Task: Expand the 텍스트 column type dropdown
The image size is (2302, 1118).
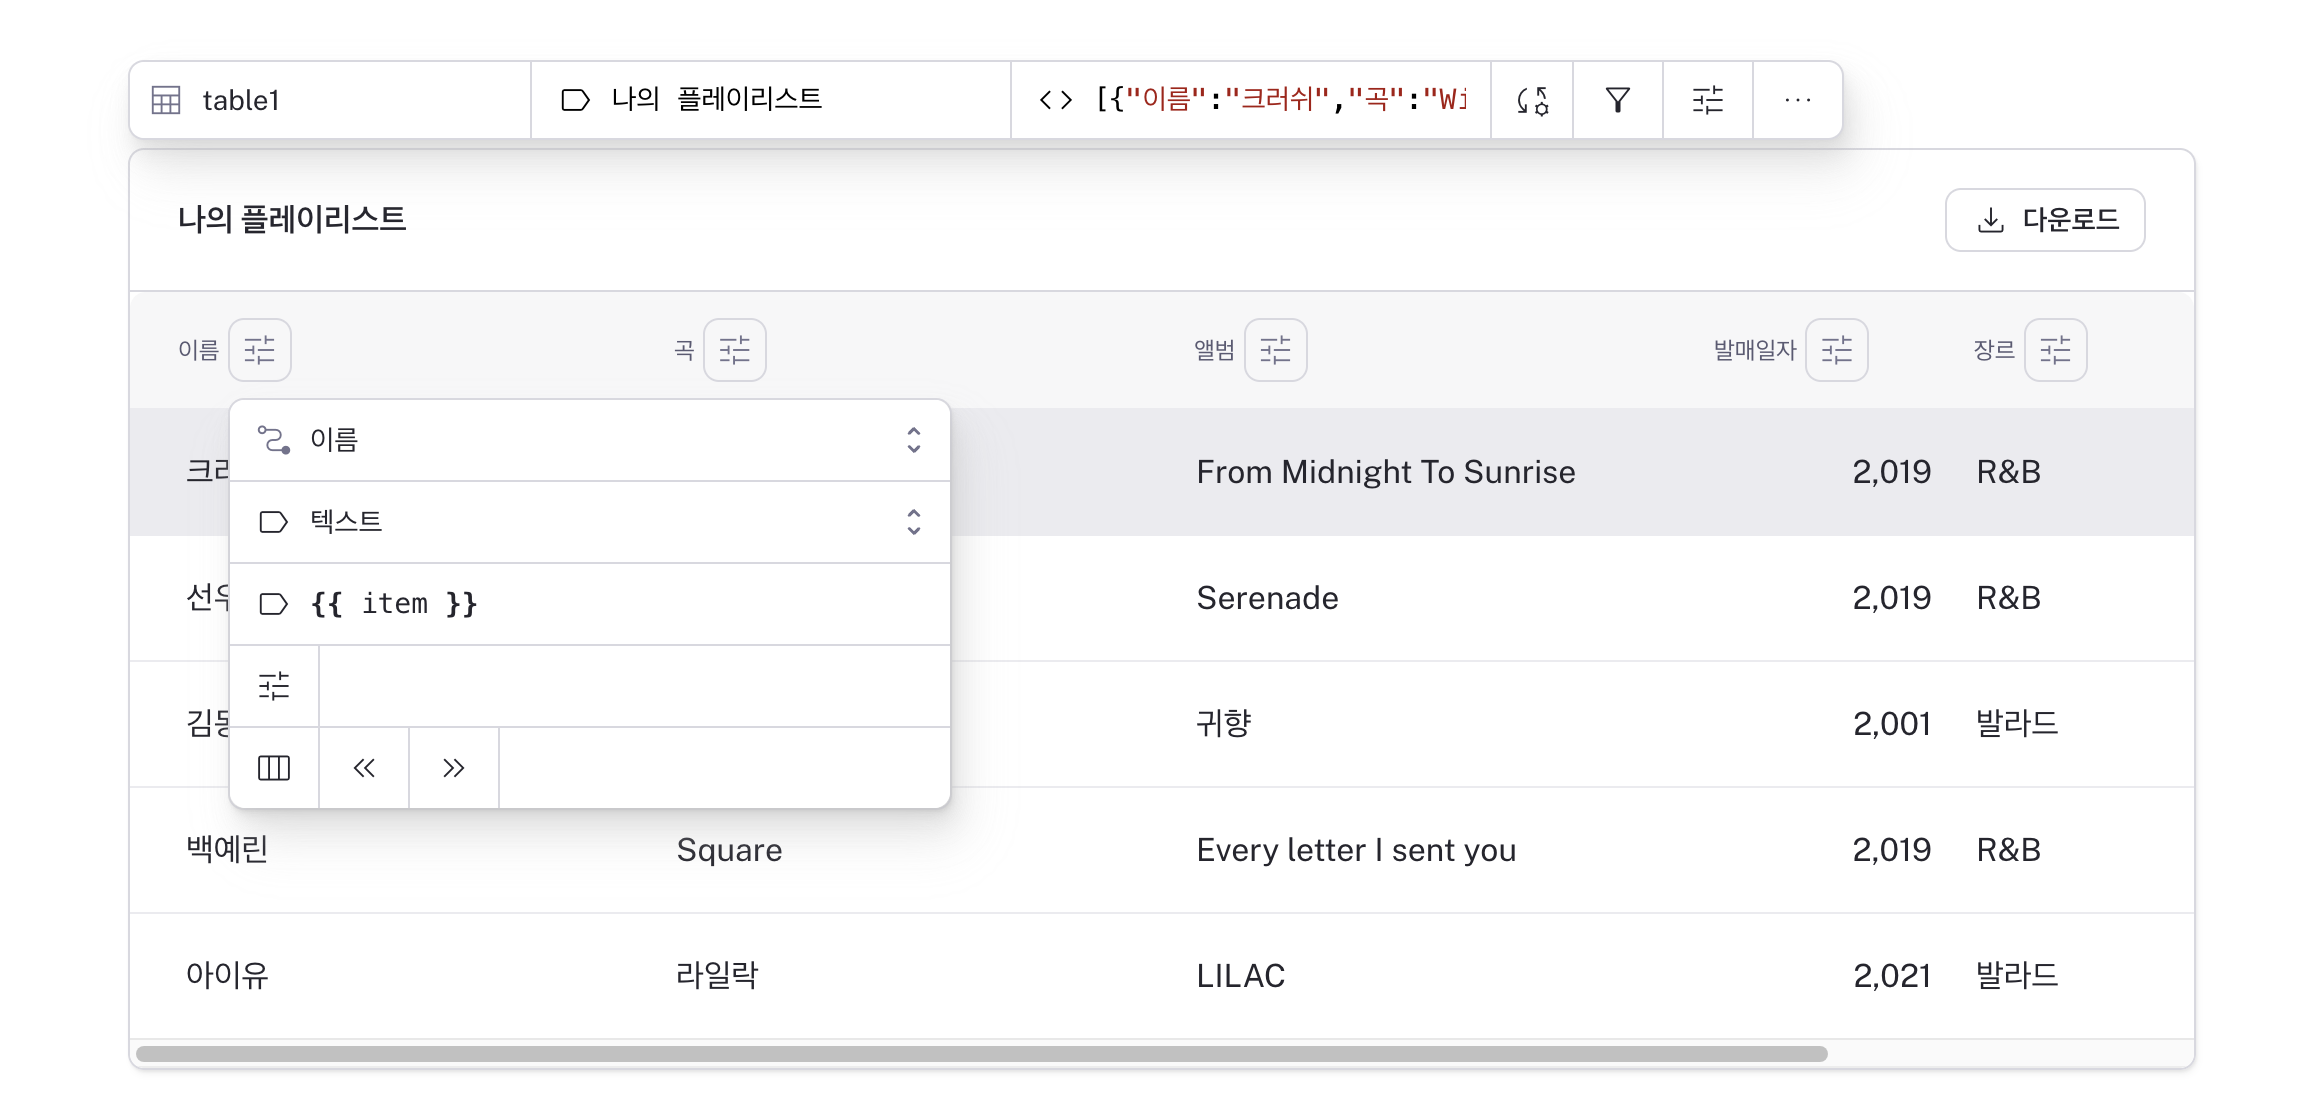Action: [590, 522]
